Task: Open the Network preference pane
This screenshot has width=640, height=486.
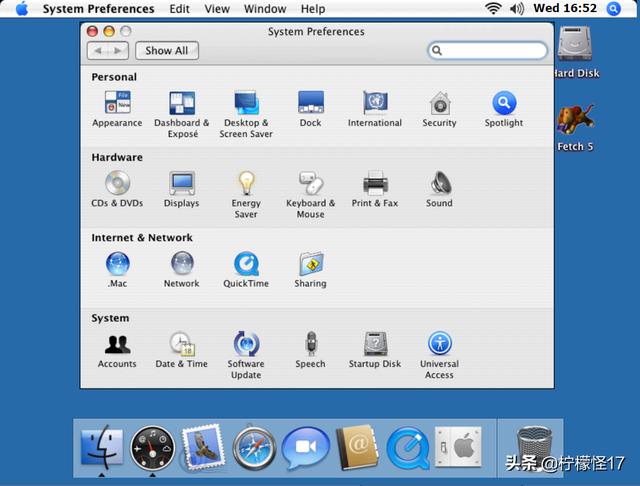Action: [x=182, y=264]
